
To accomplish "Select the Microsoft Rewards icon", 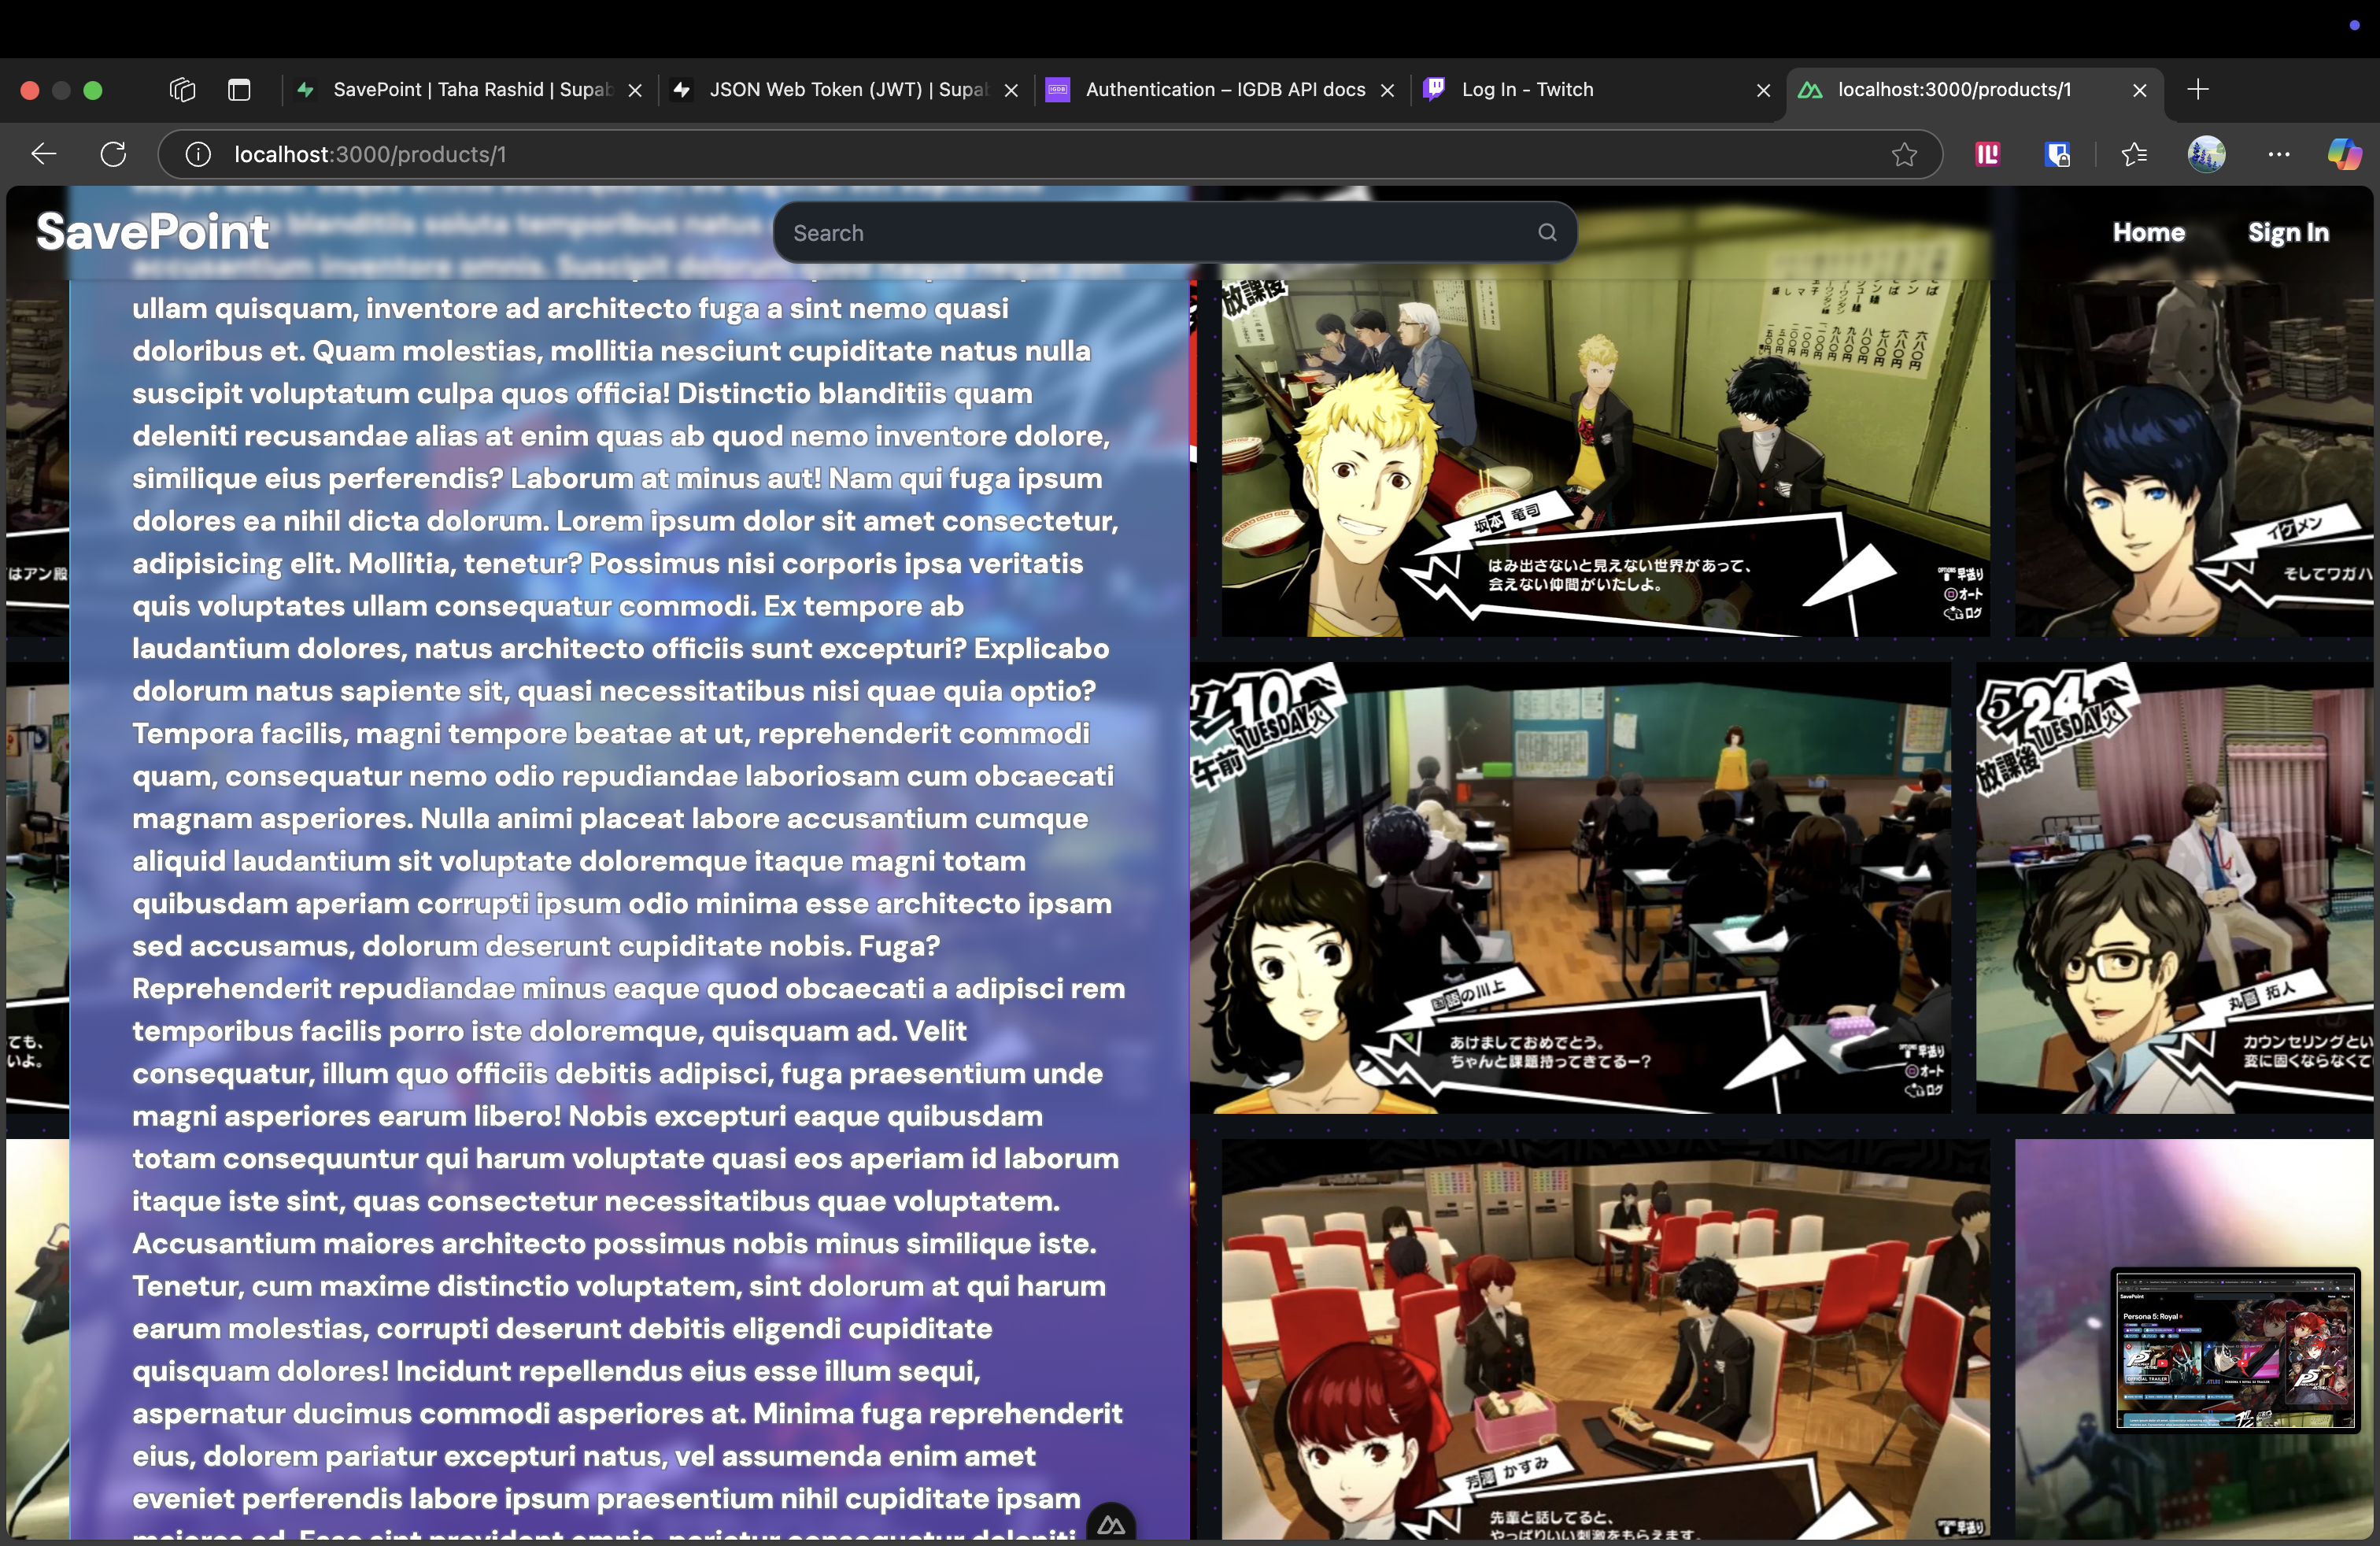I will click(1987, 154).
